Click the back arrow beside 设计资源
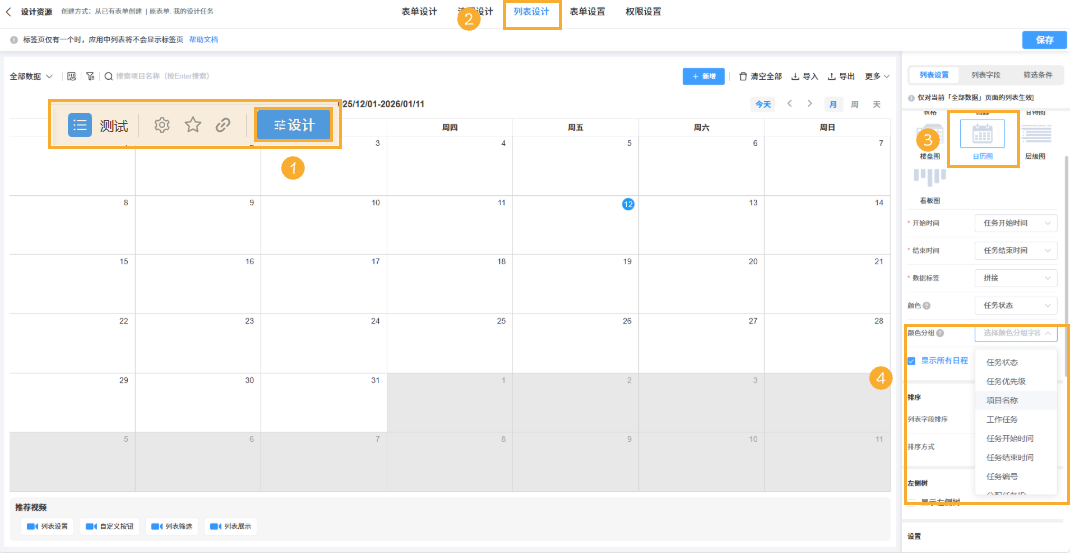Screen dimensions: 1070x553 tap(10, 12)
